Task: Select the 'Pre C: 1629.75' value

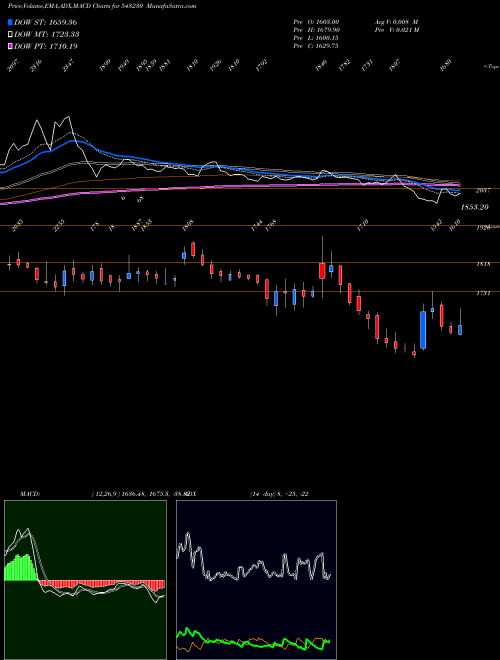Action: coord(316,46)
